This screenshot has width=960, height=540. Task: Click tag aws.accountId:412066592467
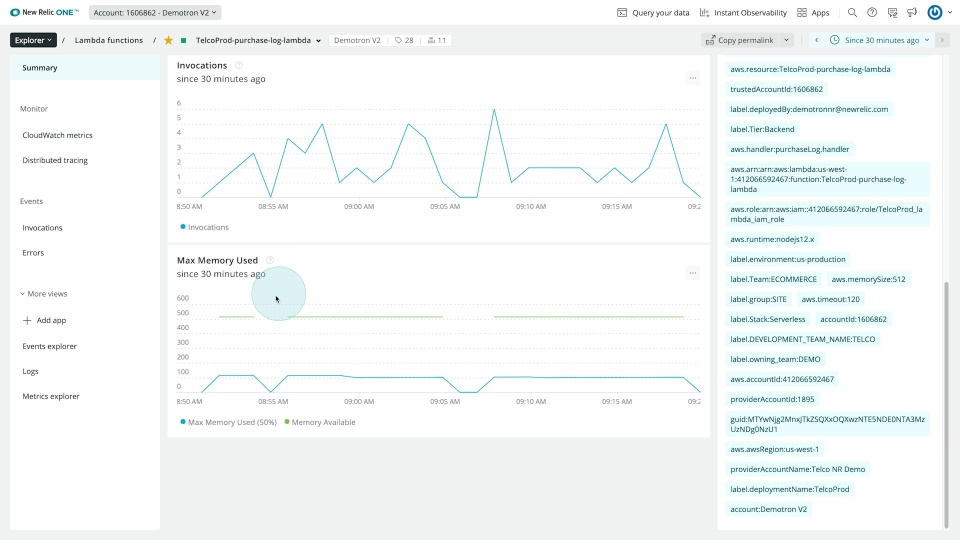782,380
